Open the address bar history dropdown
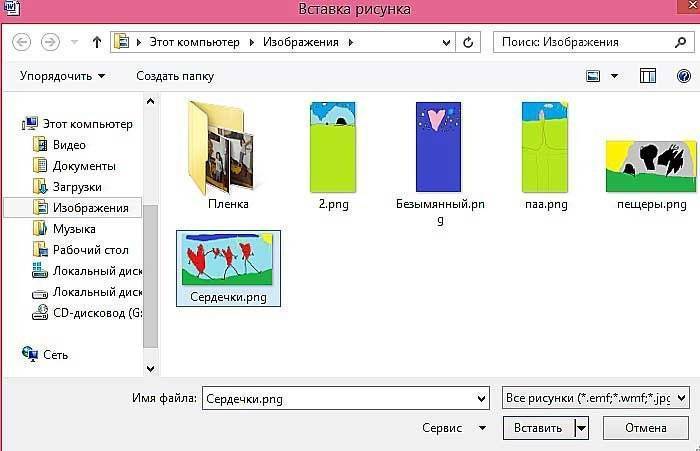The width and height of the screenshot is (700, 451). 446,42
